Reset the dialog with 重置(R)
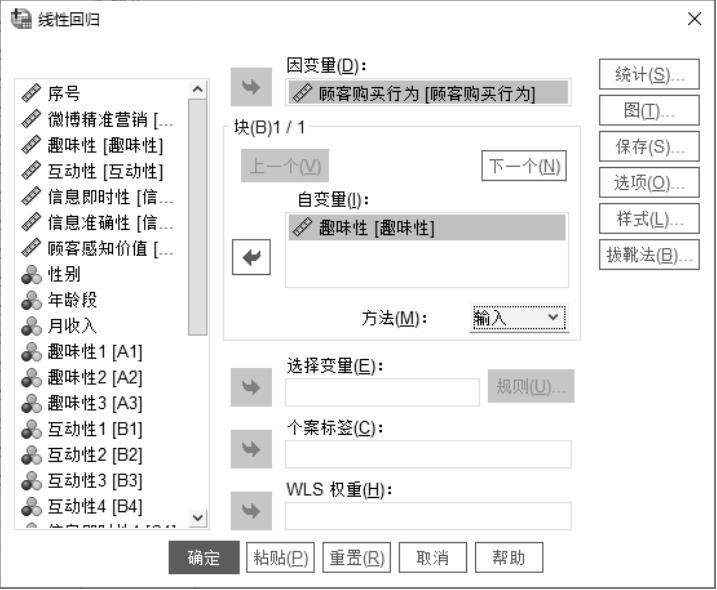The image size is (717, 590). (x=357, y=558)
